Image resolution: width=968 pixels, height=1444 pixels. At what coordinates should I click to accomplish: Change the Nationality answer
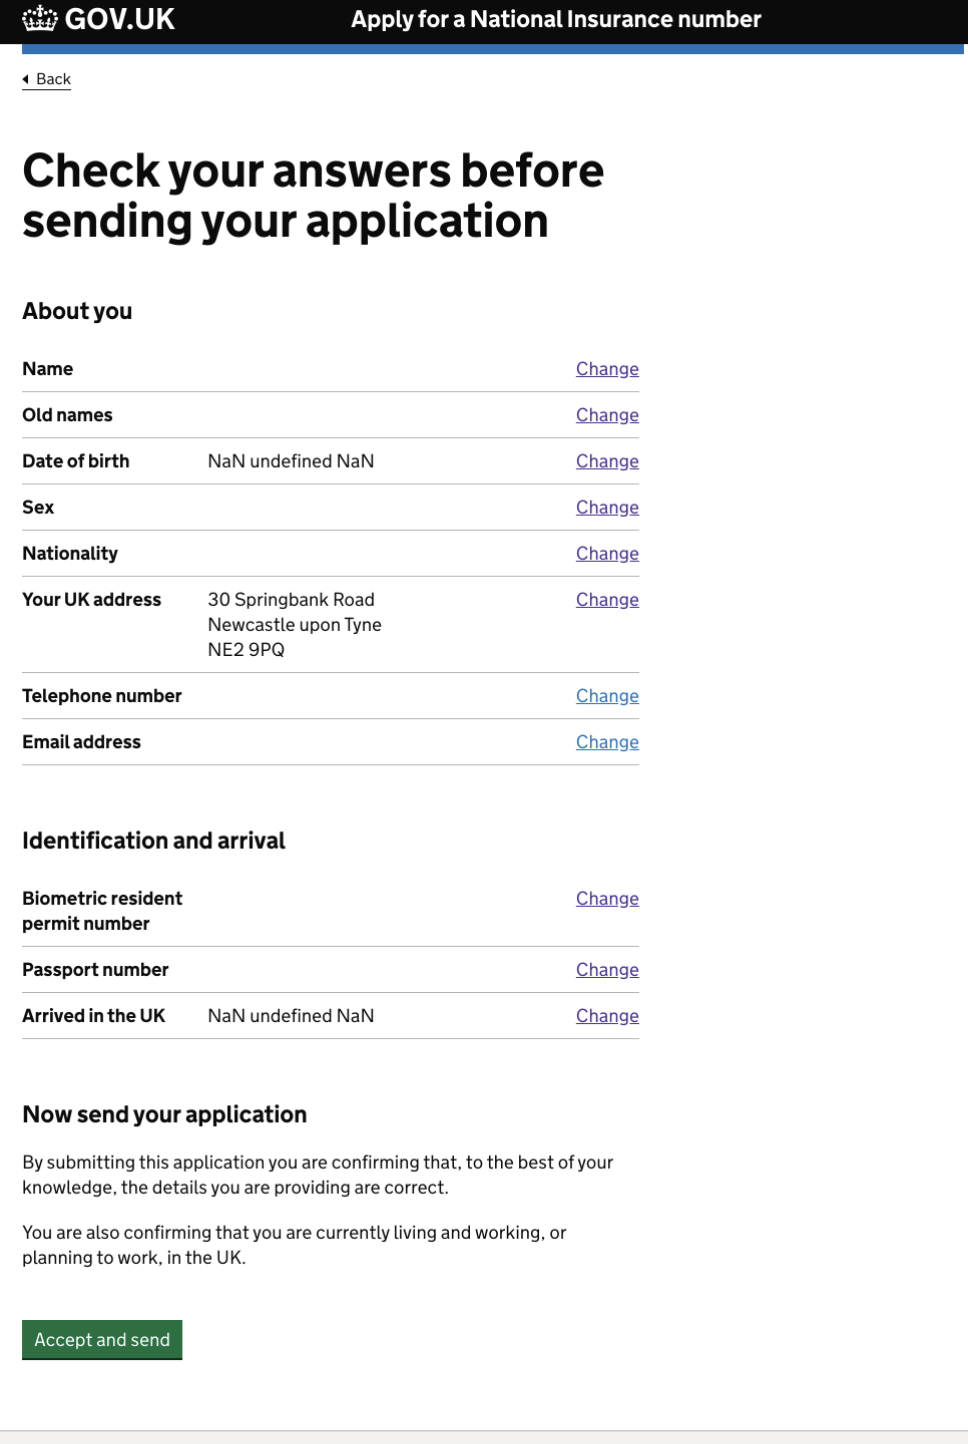click(x=607, y=553)
